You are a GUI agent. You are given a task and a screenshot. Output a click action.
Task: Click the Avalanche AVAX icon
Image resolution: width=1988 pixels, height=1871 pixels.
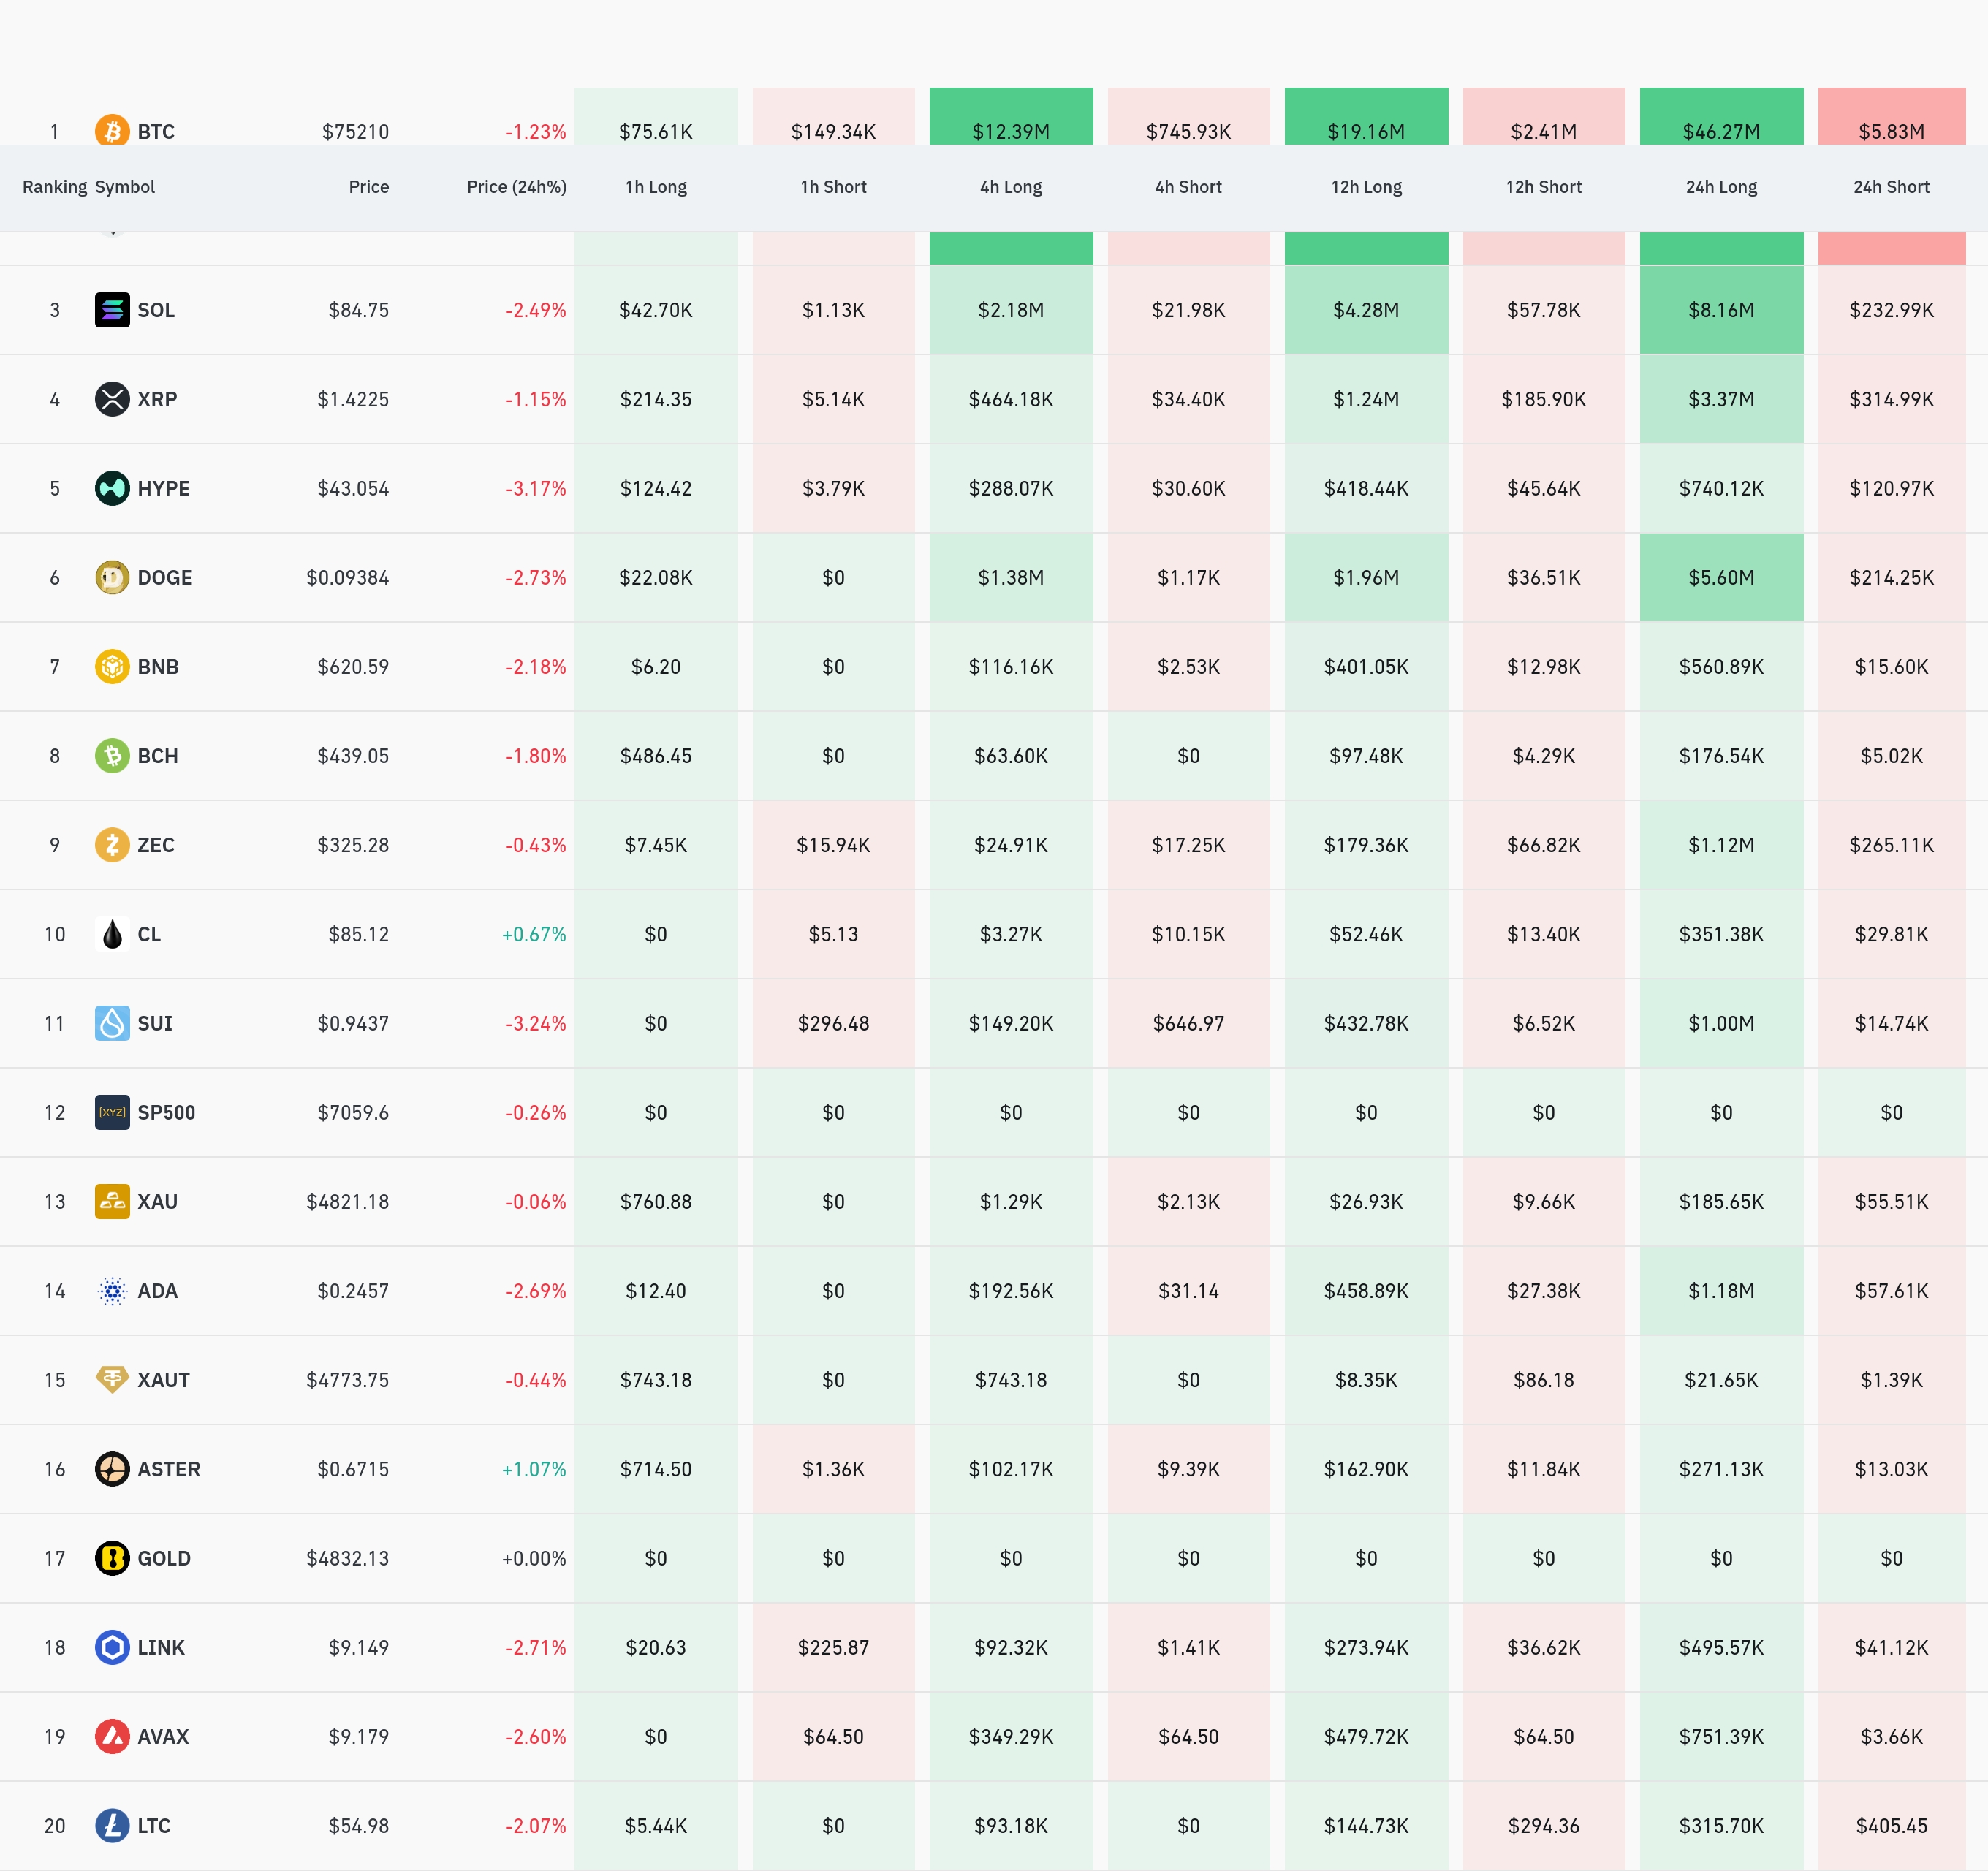pyautogui.click(x=112, y=1736)
